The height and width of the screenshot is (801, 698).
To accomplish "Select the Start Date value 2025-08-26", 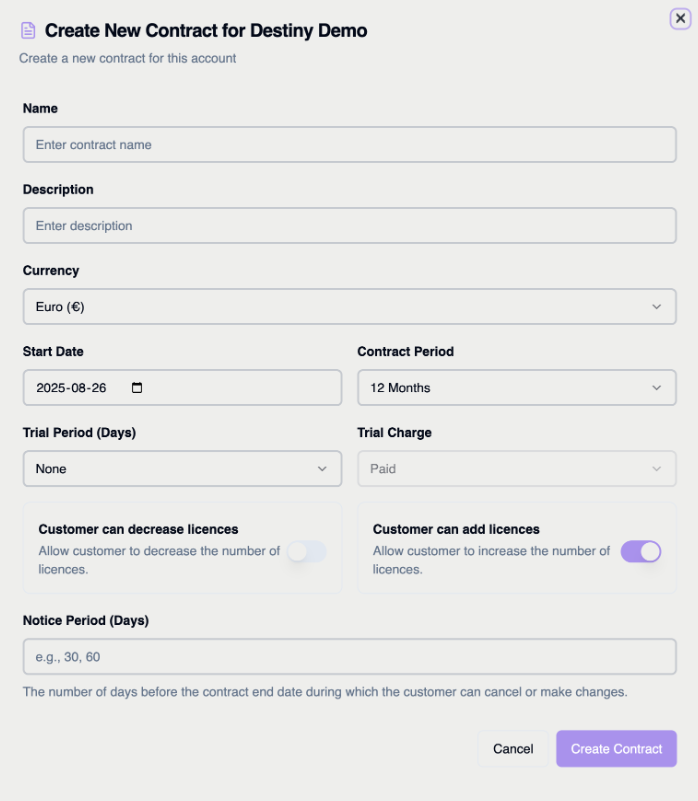I will point(71,388).
